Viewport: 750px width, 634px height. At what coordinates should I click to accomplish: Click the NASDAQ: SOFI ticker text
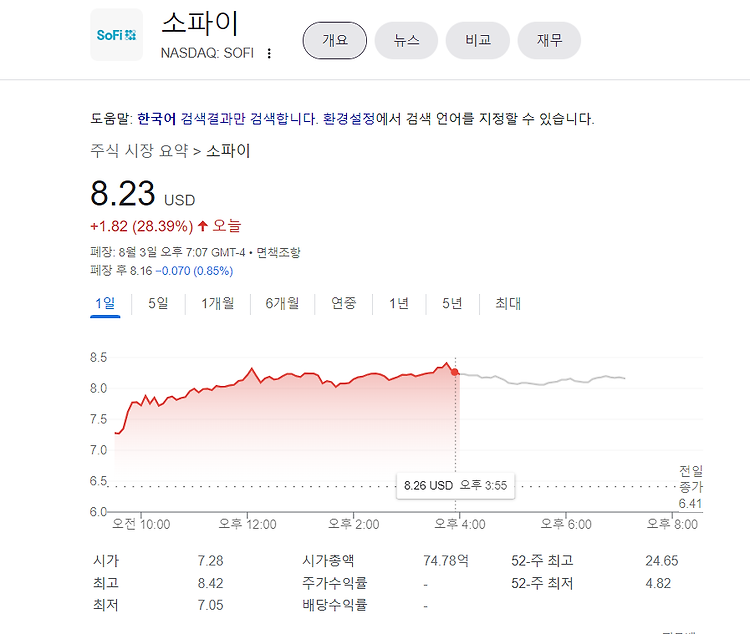(207, 53)
